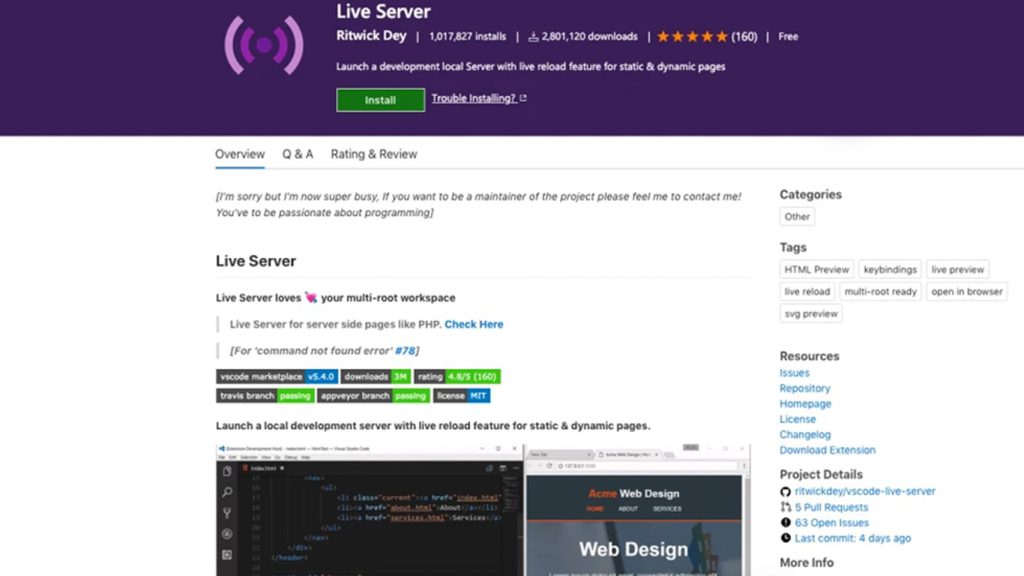Click the GitHub icon beside ritwickdey/vscode-live-server
Image resolution: width=1024 pixels, height=576 pixels.
point(785,492)
